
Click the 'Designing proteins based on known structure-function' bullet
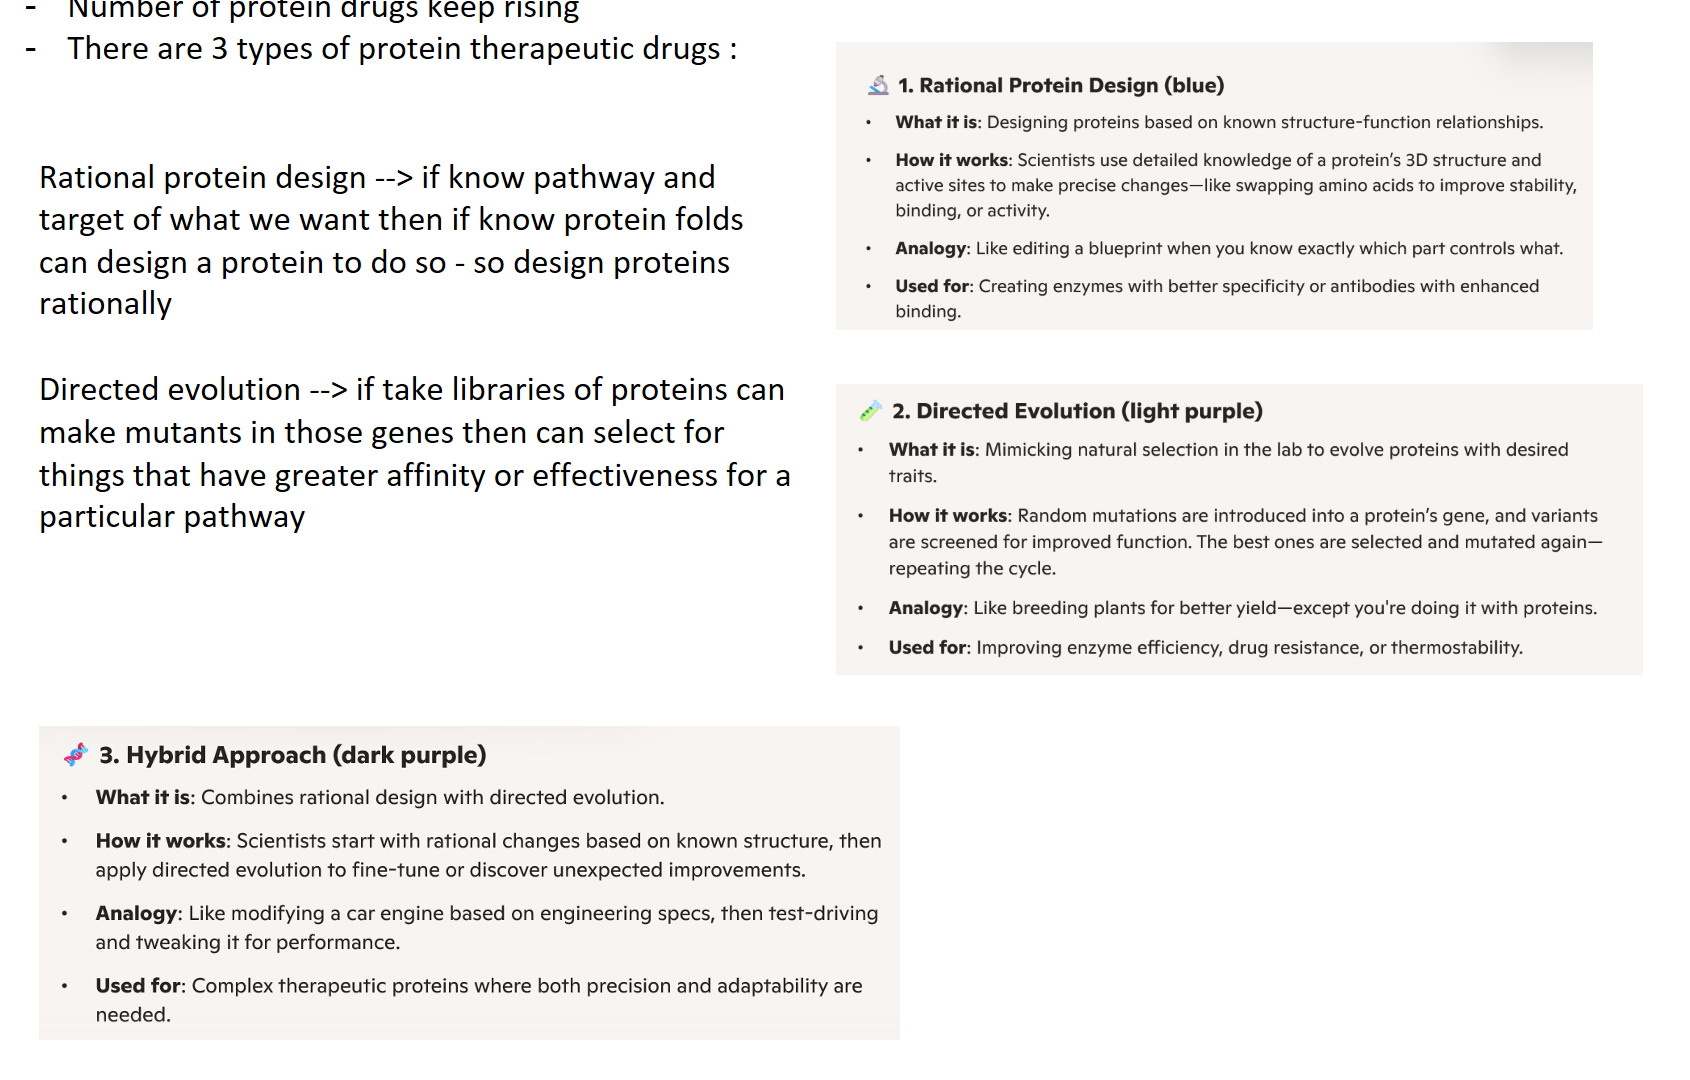(x=1219, y=122)
